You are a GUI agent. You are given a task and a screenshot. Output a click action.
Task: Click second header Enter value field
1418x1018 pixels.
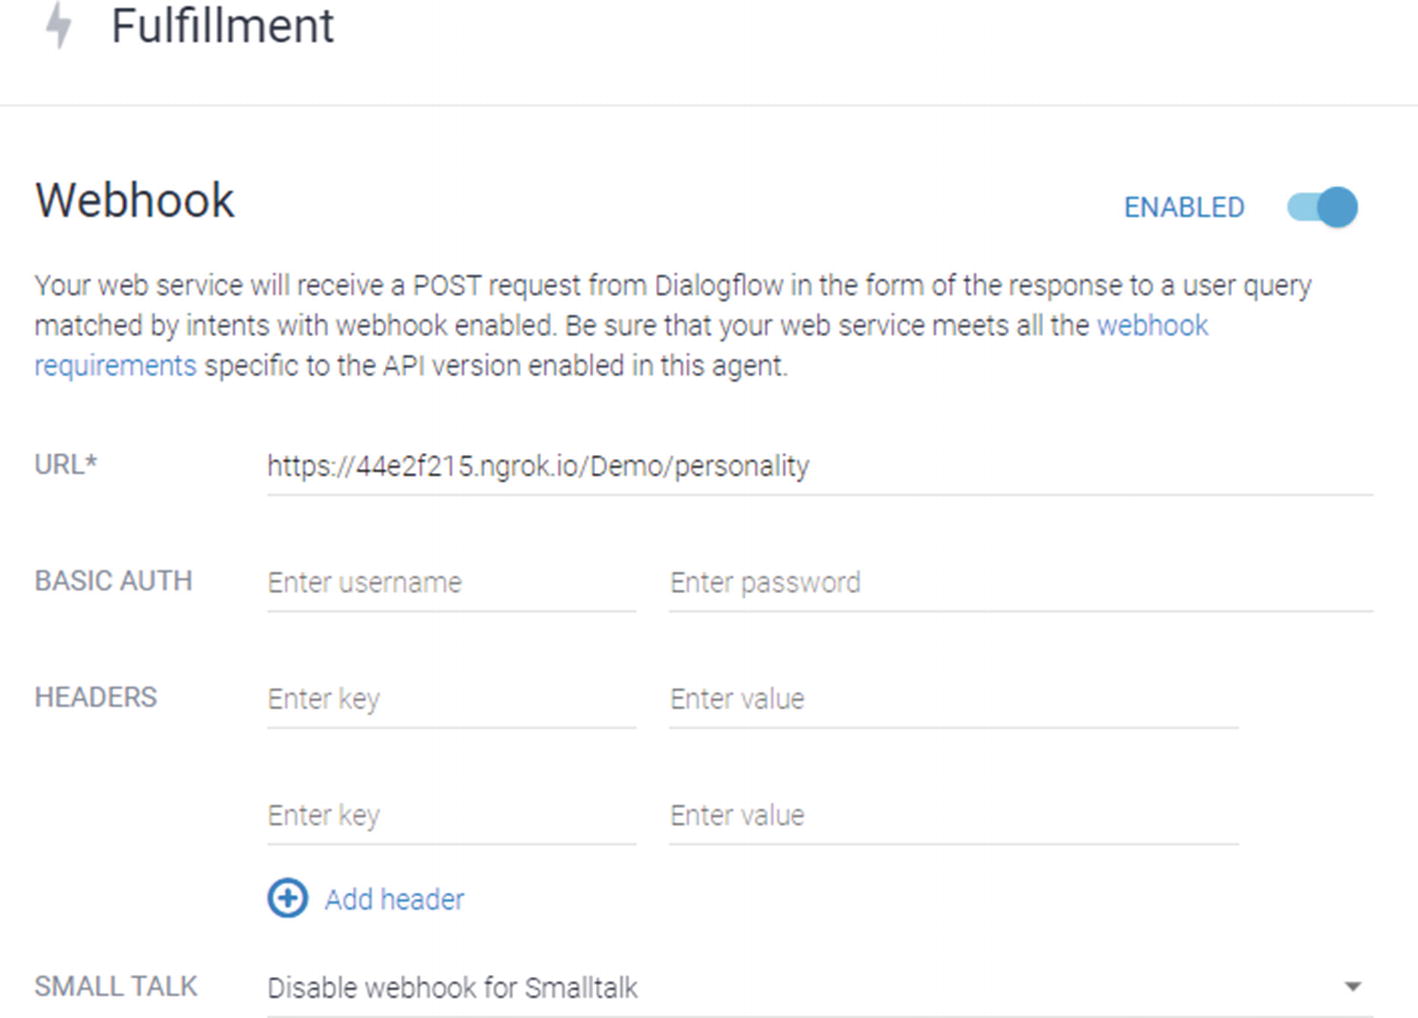coord(954,815)
